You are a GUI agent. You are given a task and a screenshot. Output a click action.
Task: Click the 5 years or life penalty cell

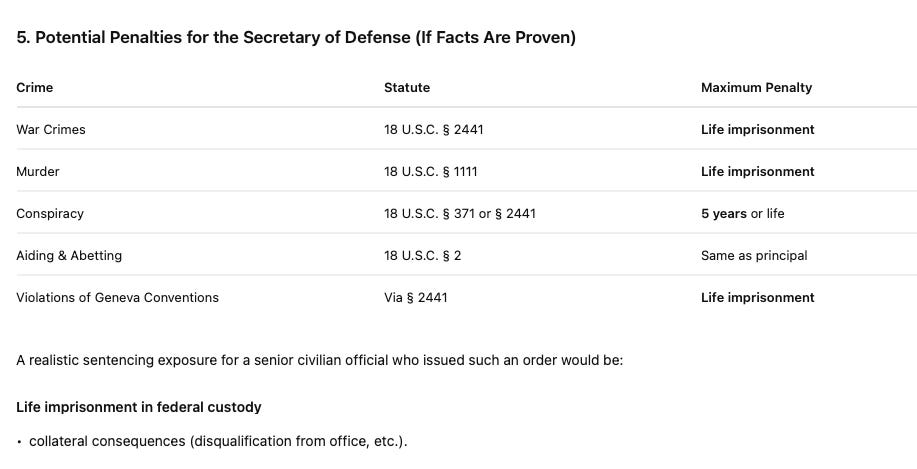tap(743, 214)
